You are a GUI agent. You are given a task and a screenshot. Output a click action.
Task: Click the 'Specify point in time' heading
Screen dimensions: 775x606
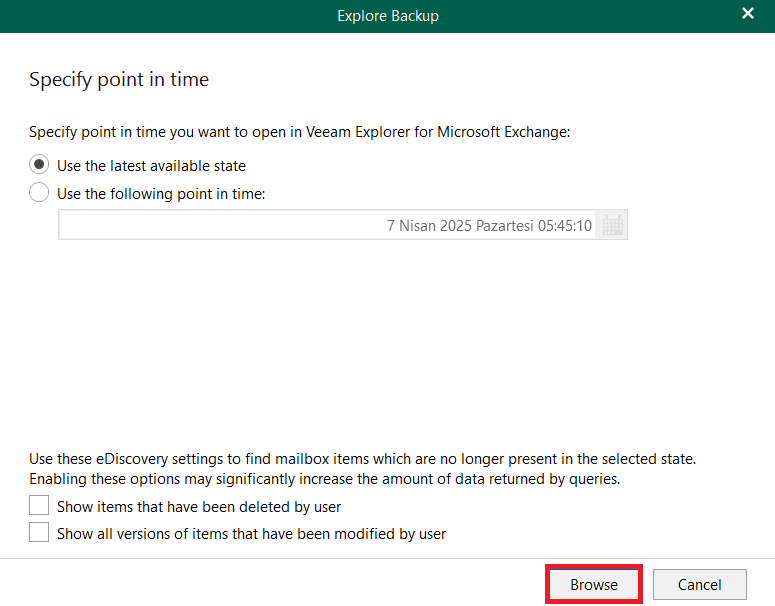[x=119, y=79]
